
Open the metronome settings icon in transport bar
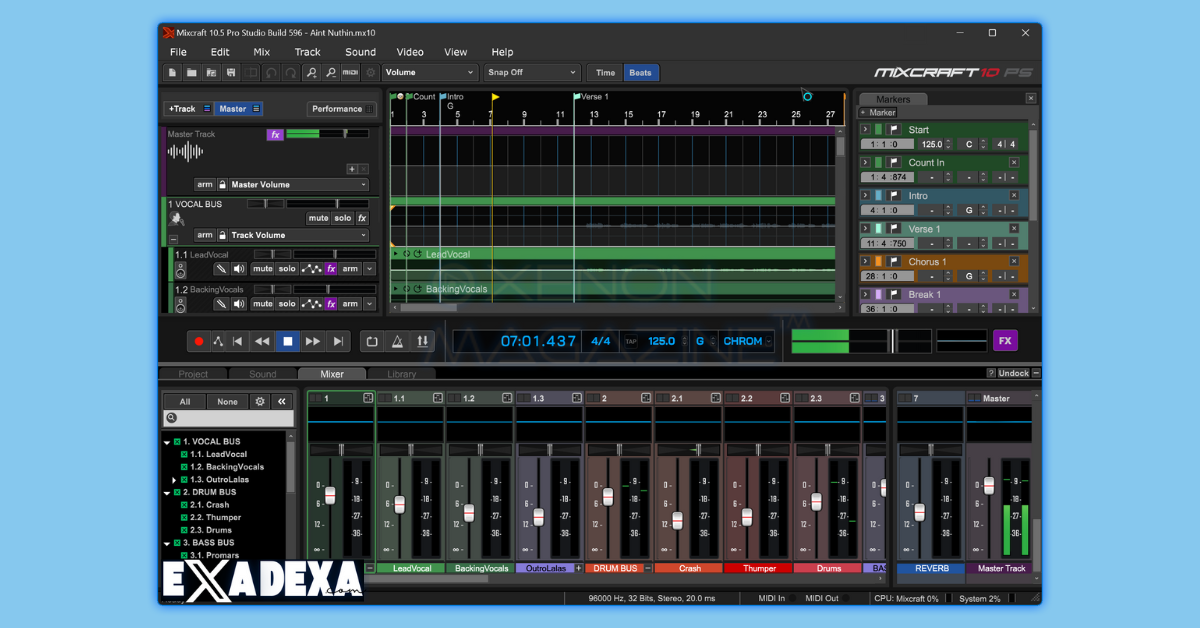(x=396, y=341)
